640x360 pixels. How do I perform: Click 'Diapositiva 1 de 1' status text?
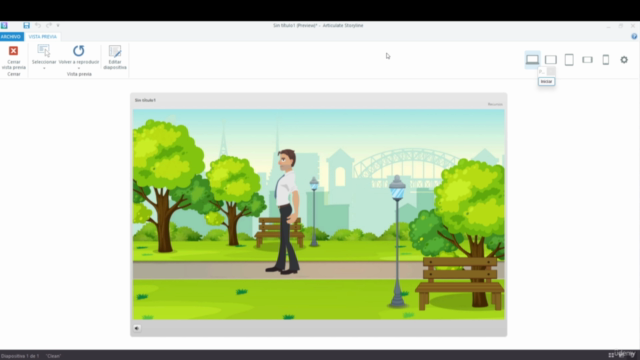point(20,356)
